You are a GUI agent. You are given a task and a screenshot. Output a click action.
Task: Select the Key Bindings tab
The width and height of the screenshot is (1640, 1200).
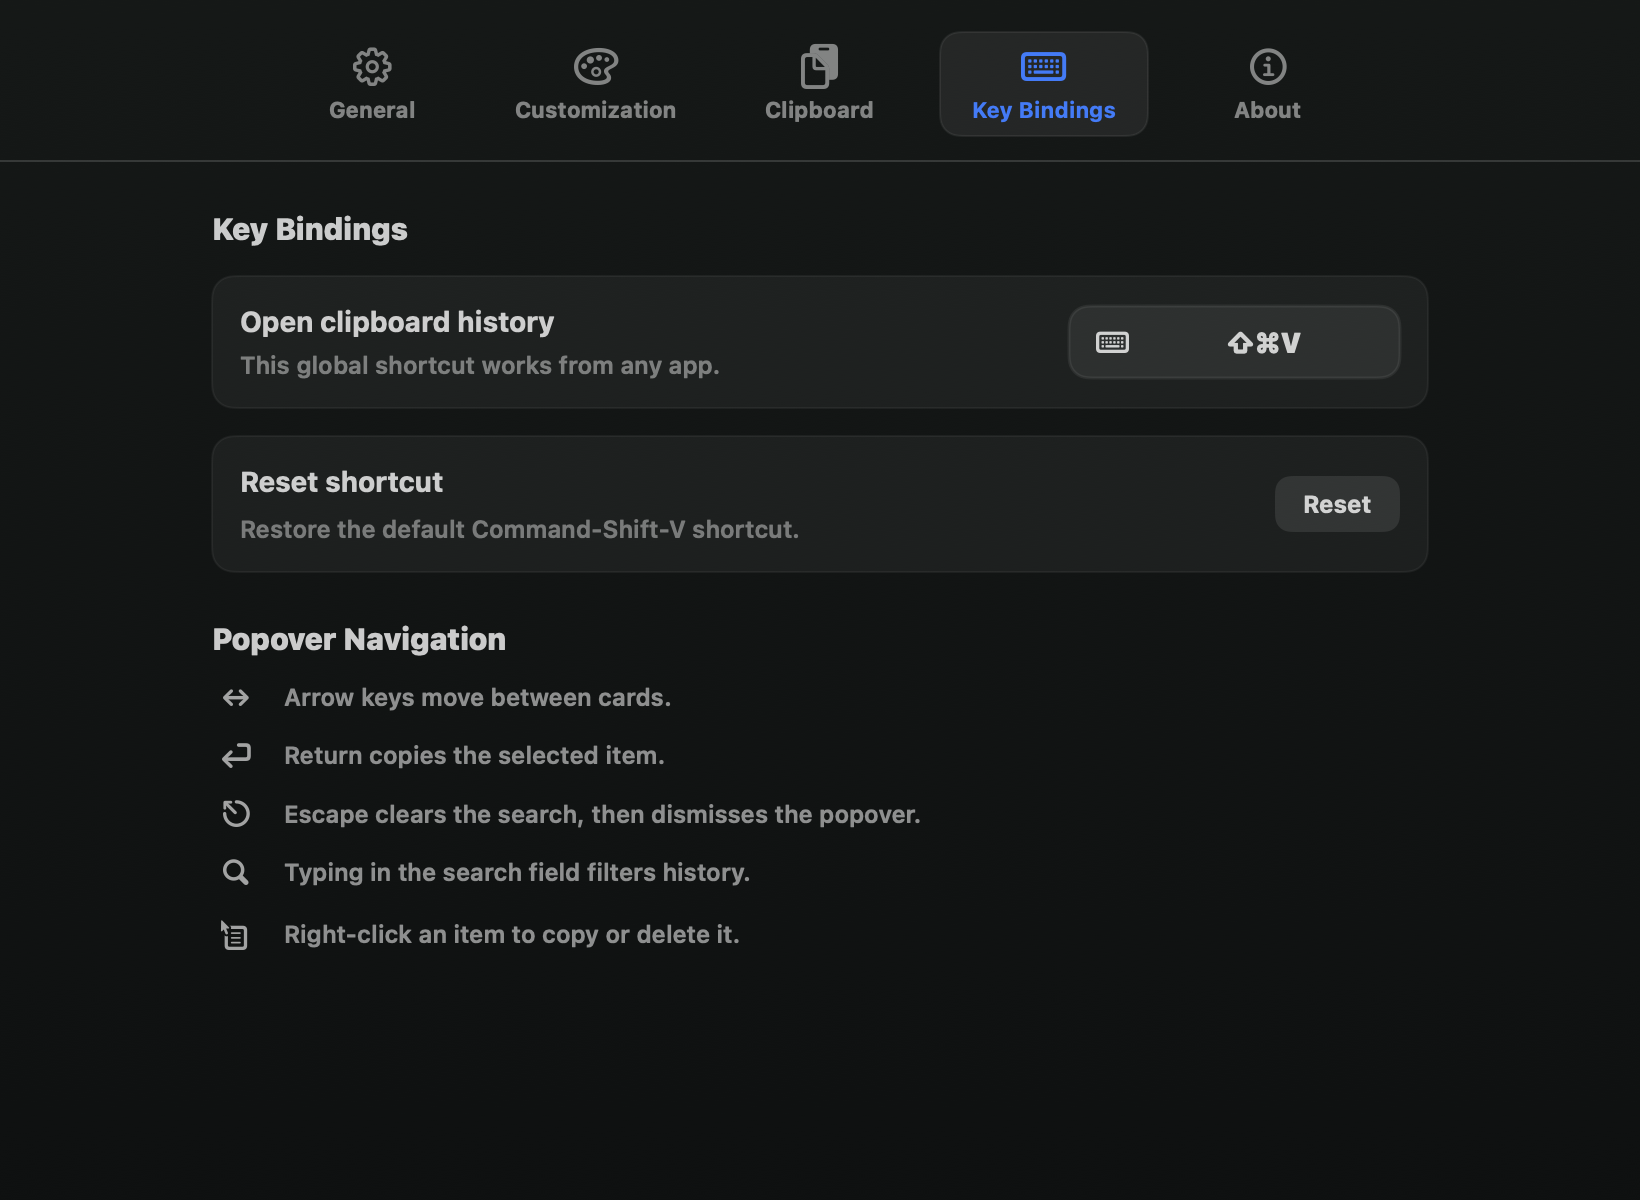tap(1043, 84)
